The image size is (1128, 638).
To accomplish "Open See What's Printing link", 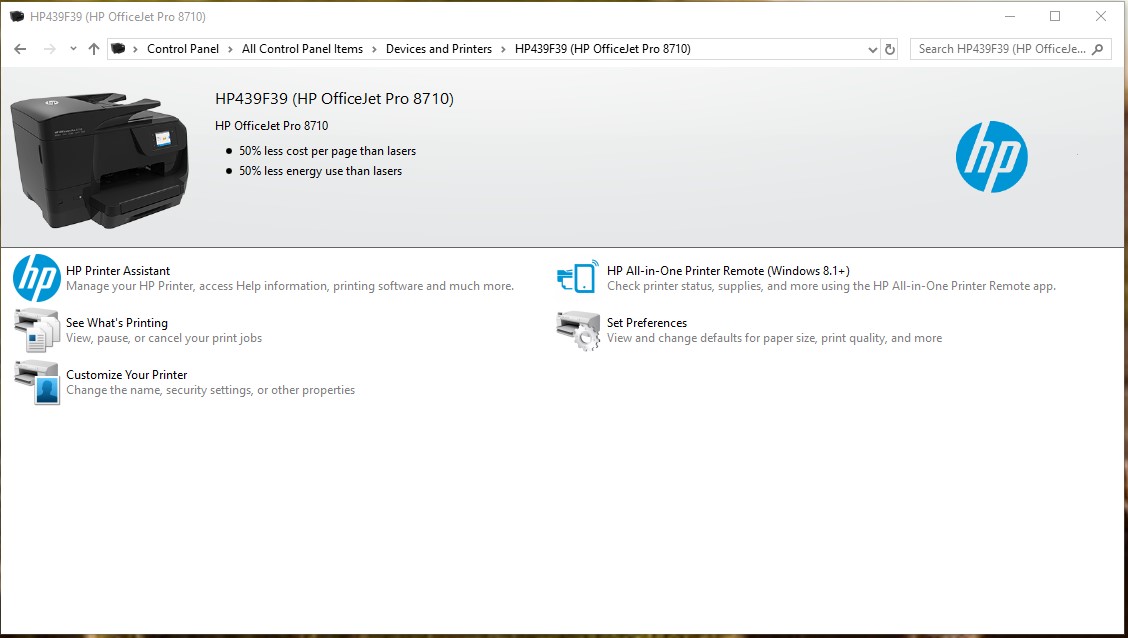I will click(117, 323).
